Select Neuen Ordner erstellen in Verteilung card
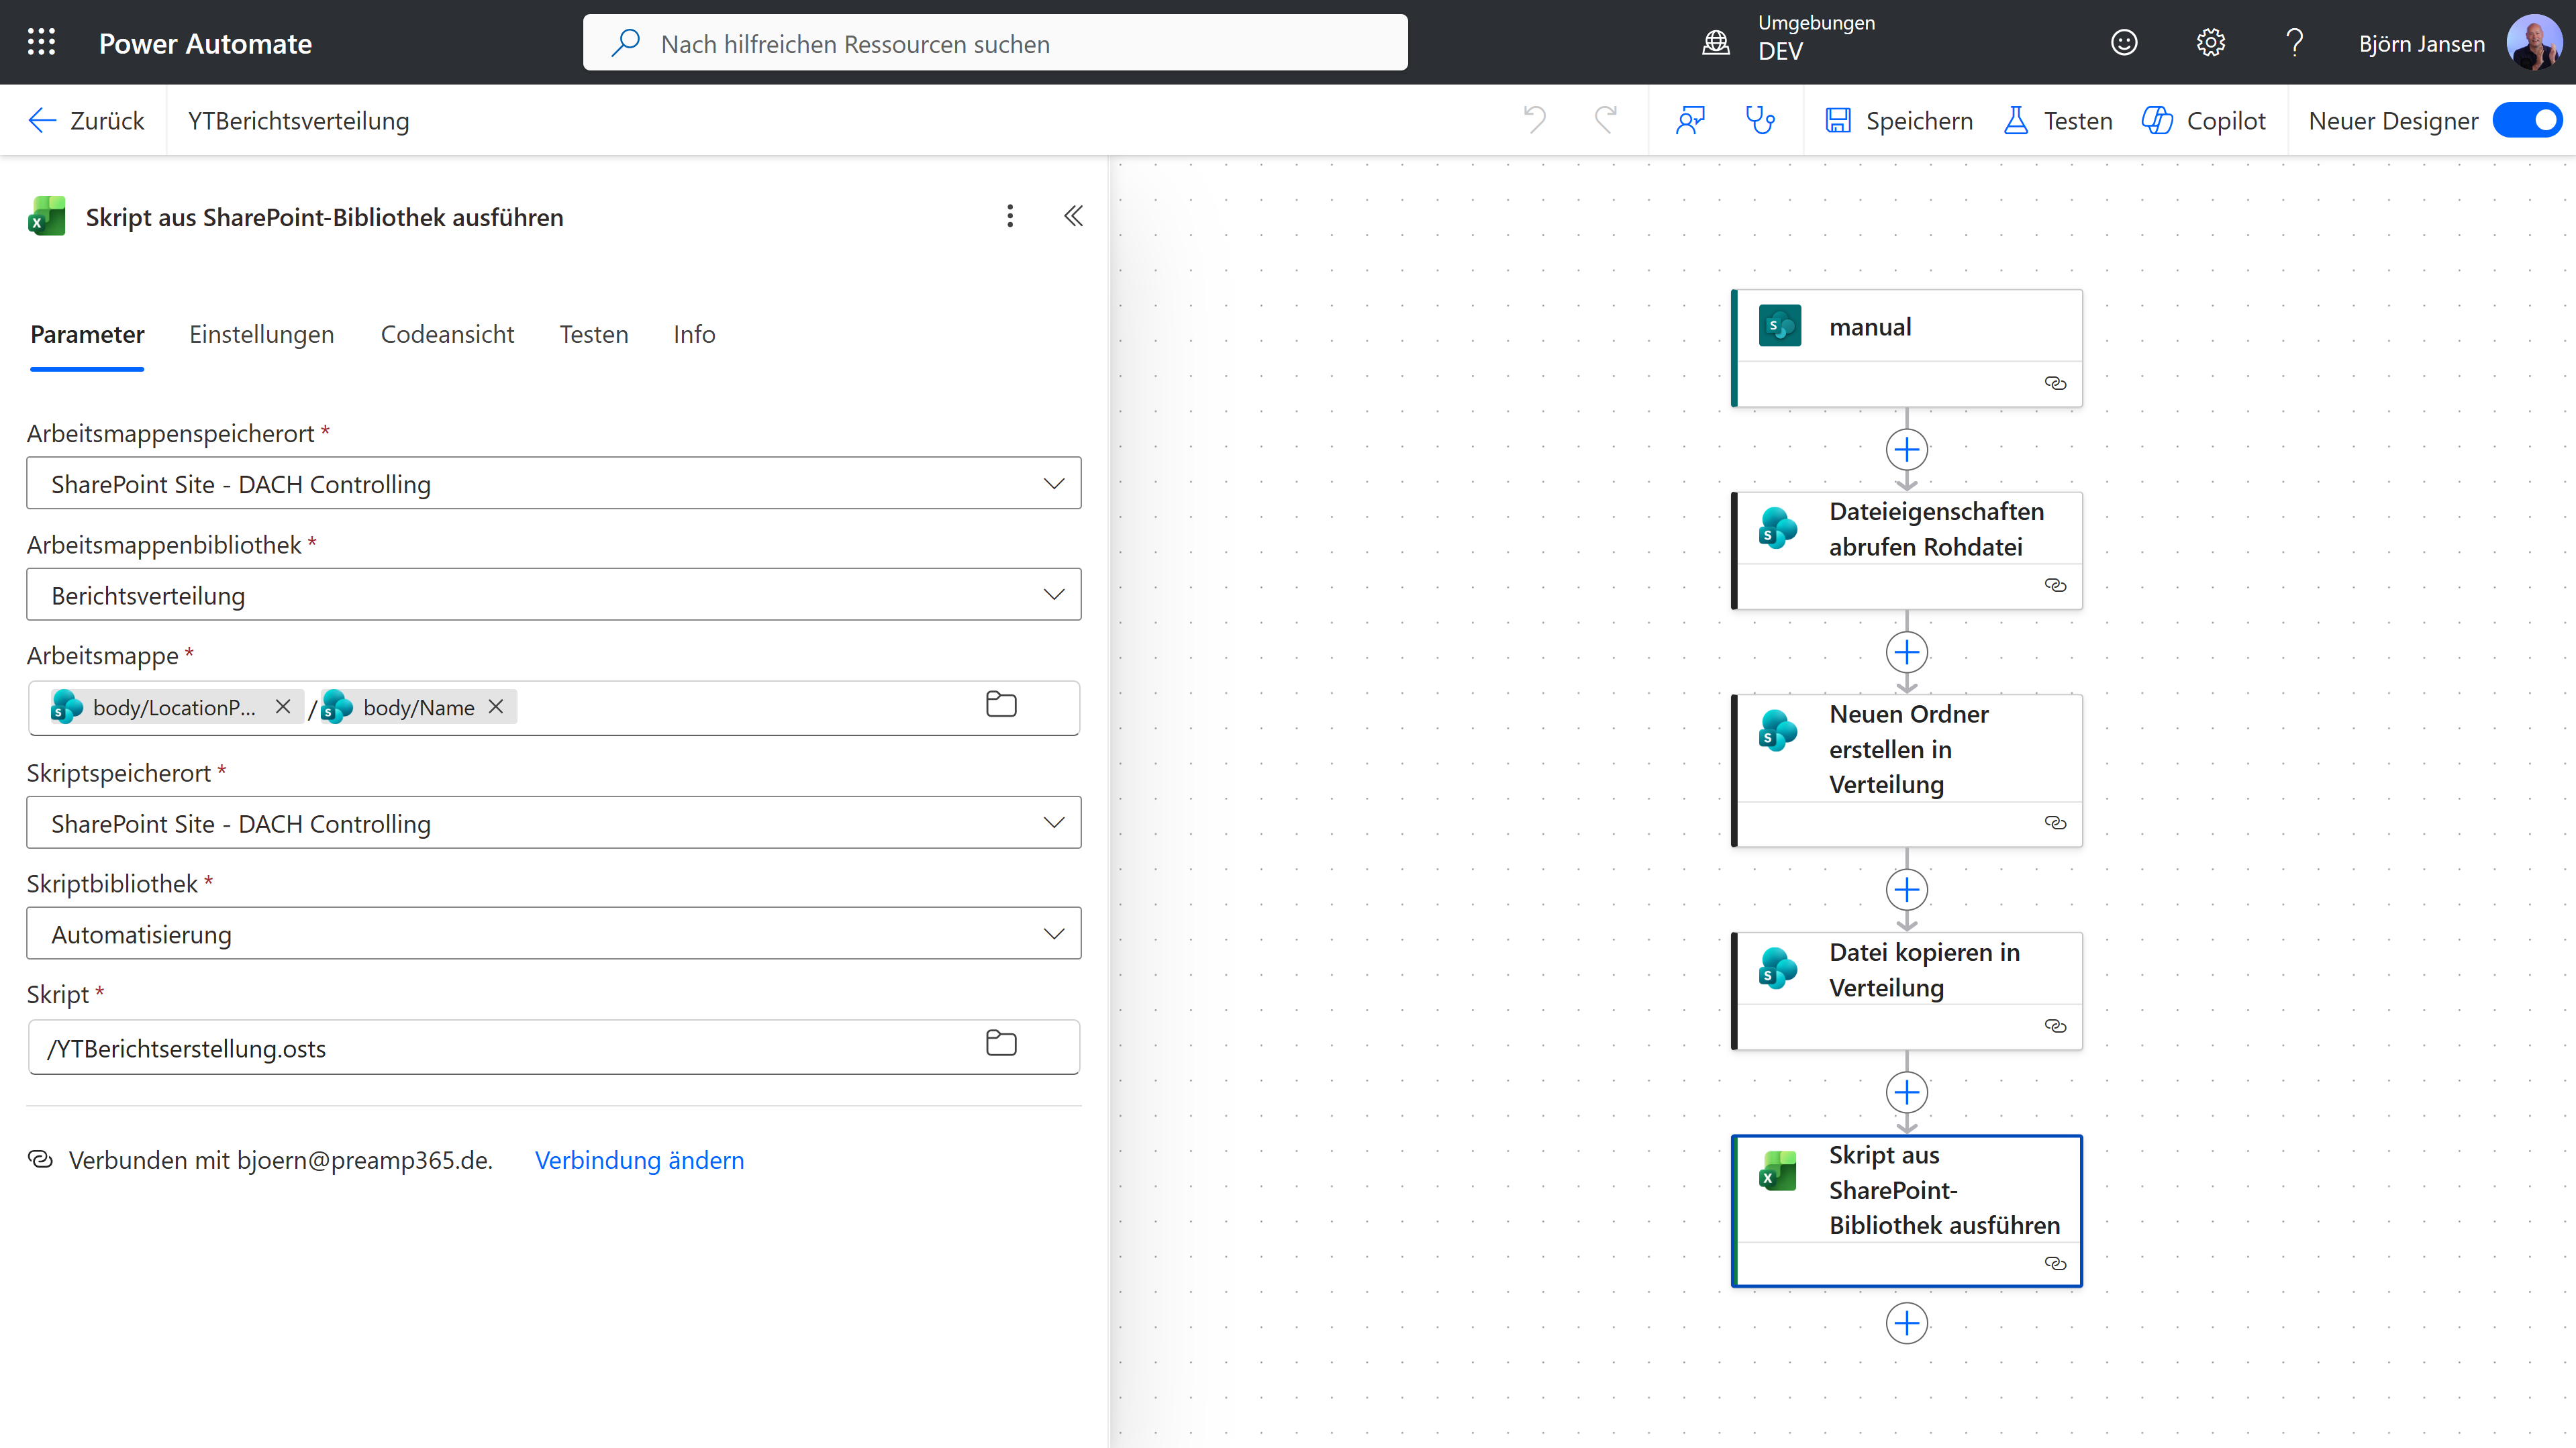The image size is (2576, 1448). [x=1907, y=770]
